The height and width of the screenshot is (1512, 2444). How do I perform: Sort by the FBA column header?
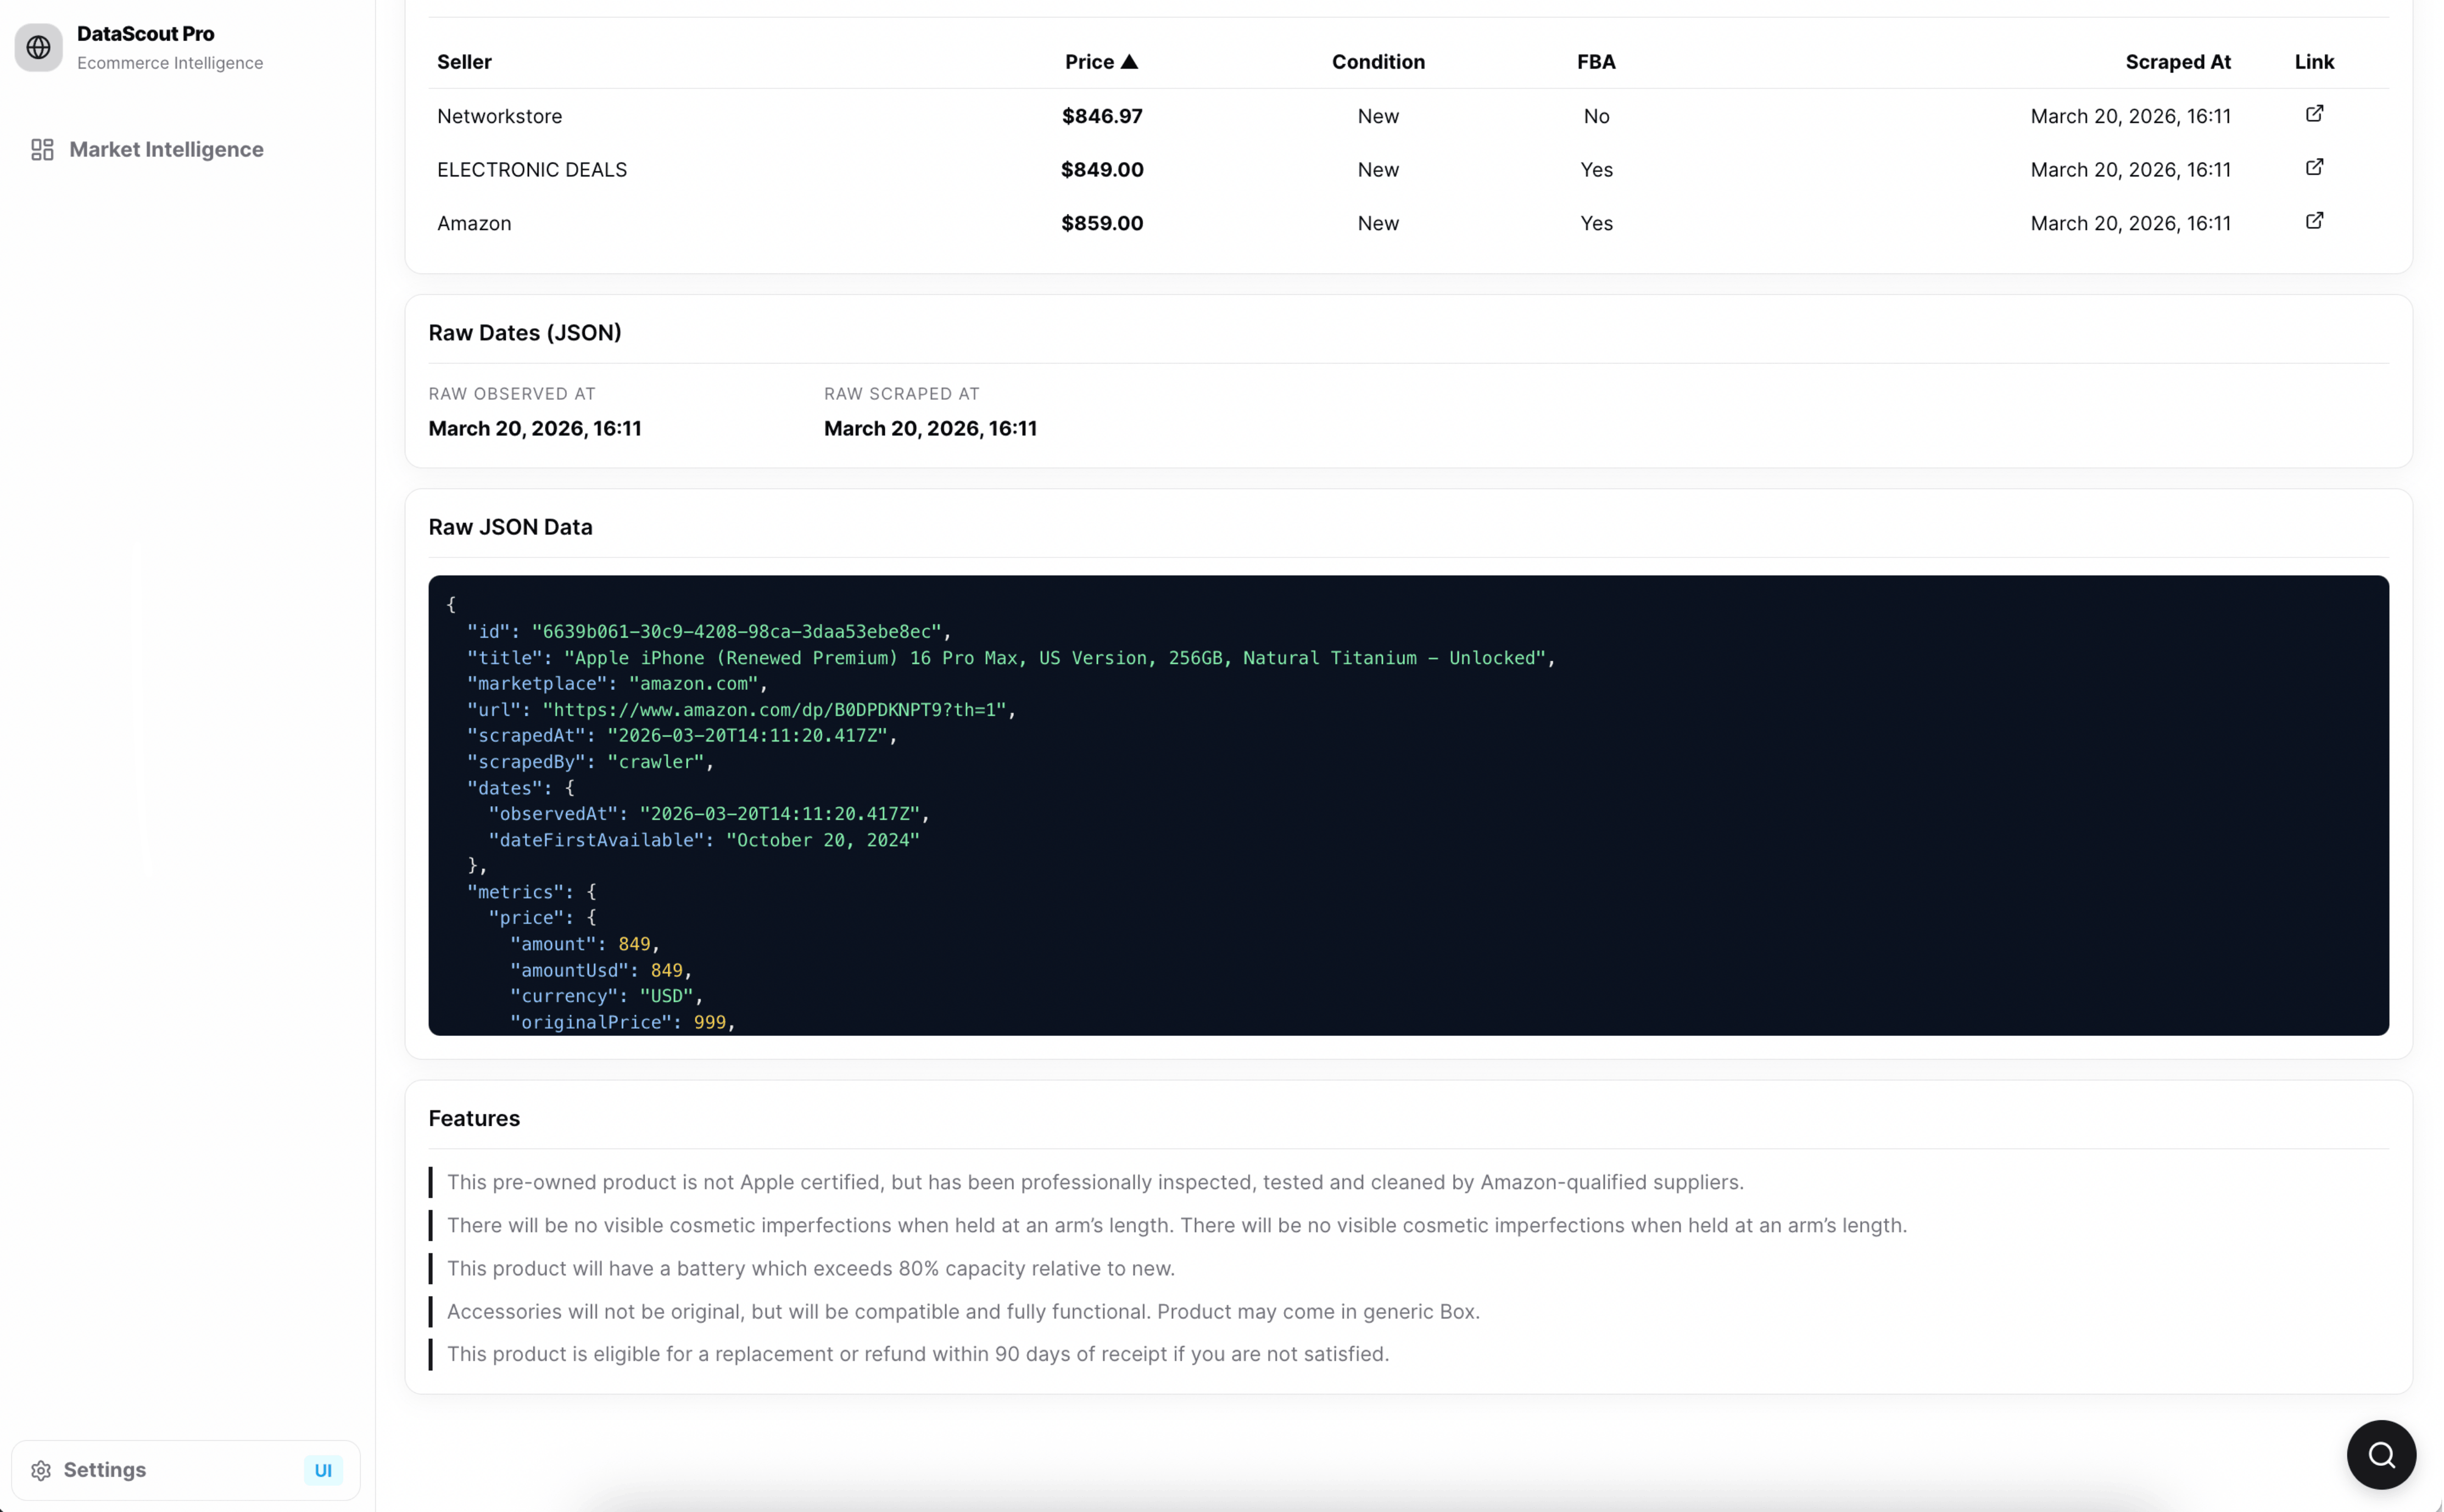(x=1595, y=62)
